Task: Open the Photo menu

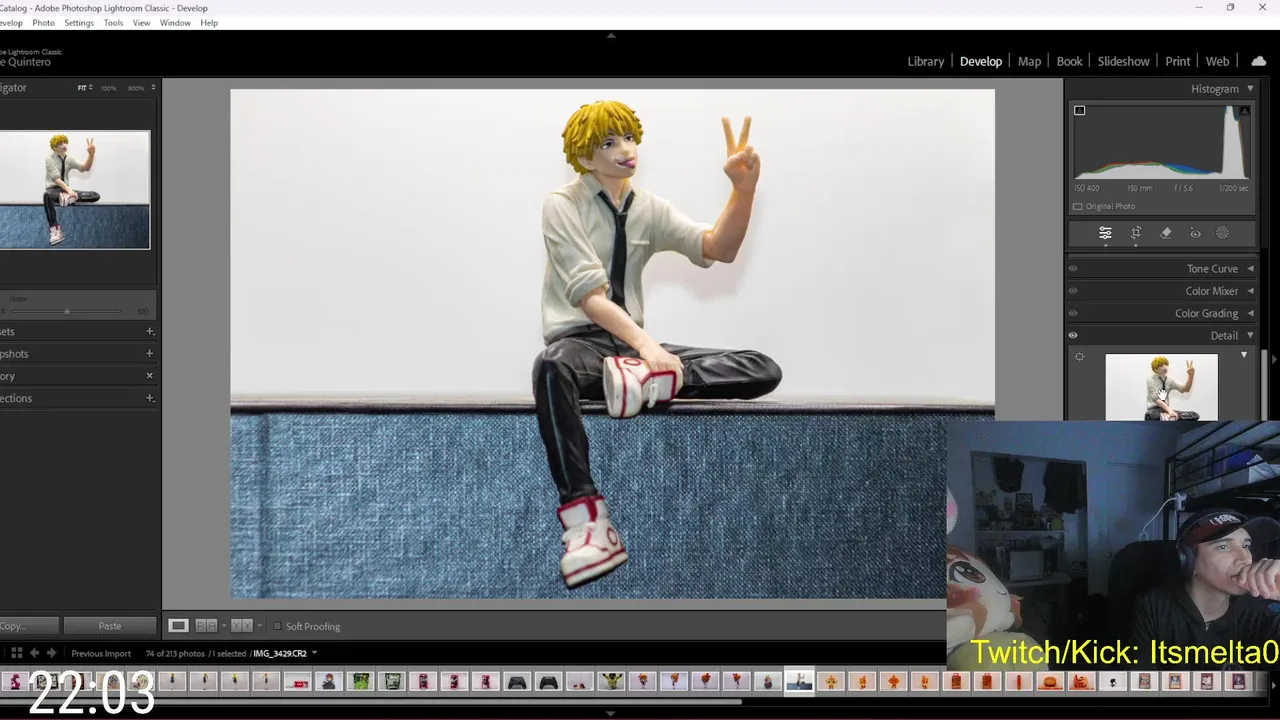Action: [x=43, y=23]
